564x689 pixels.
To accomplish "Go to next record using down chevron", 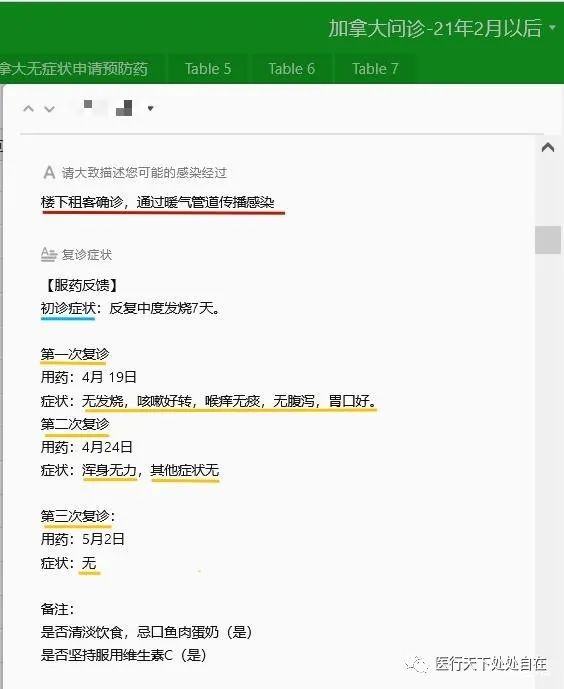I will pyautogui.click(x=49, y=109).
